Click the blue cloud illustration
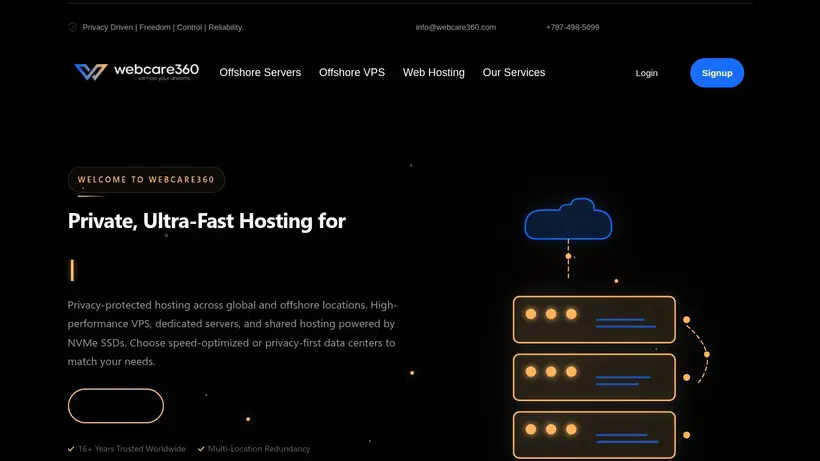Screen dimensions: 820x461 (568, 219)
